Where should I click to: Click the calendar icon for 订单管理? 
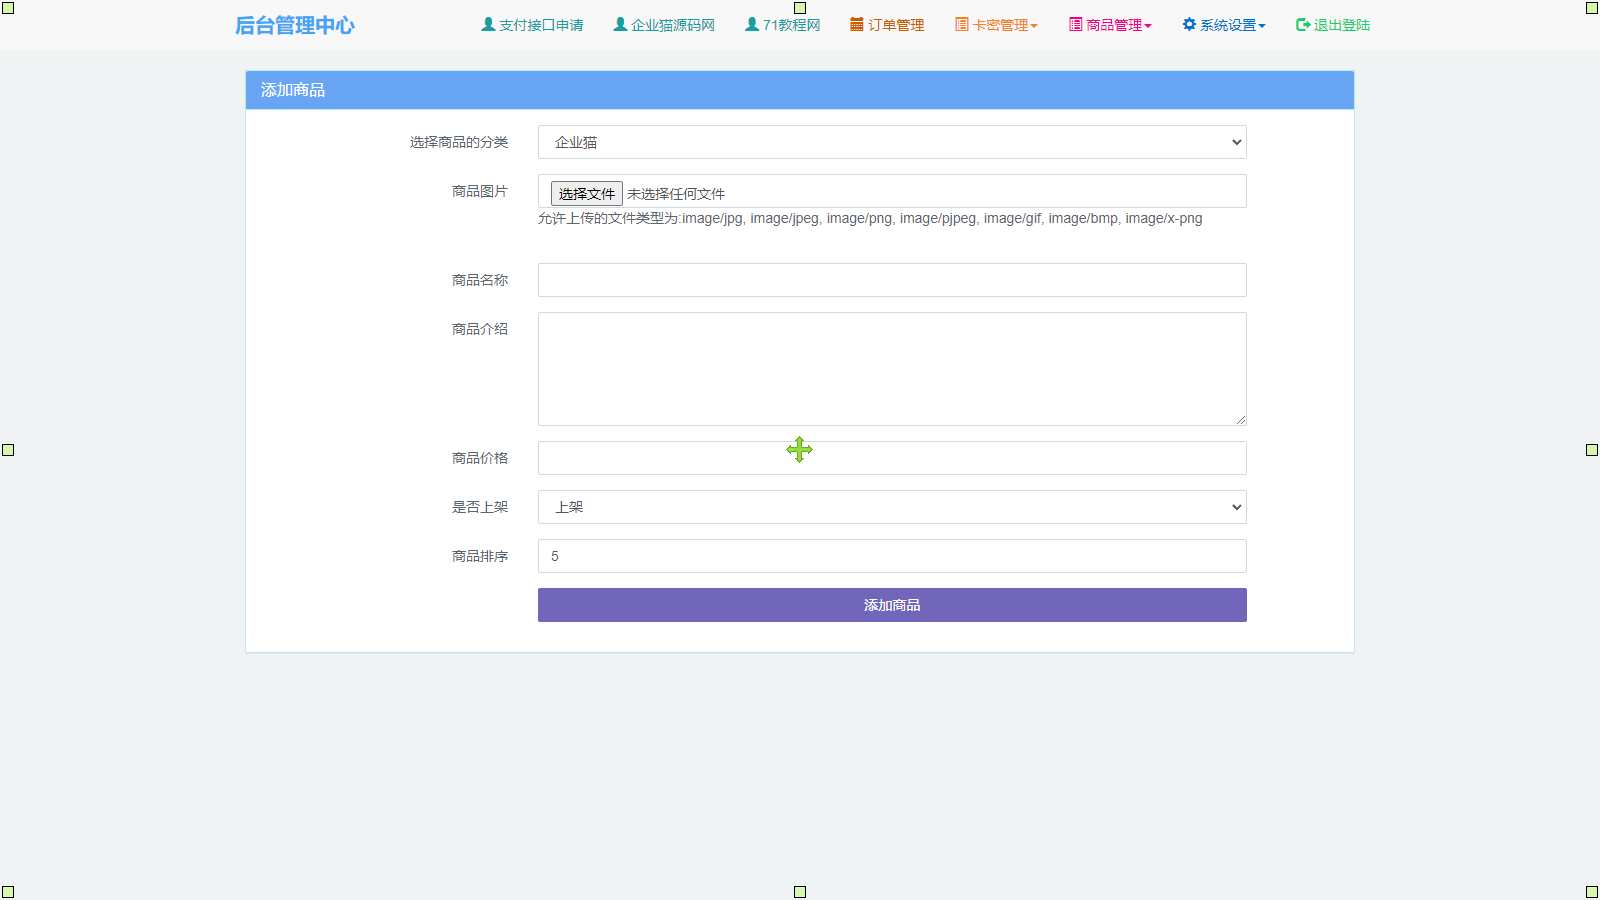pos(857,25)
